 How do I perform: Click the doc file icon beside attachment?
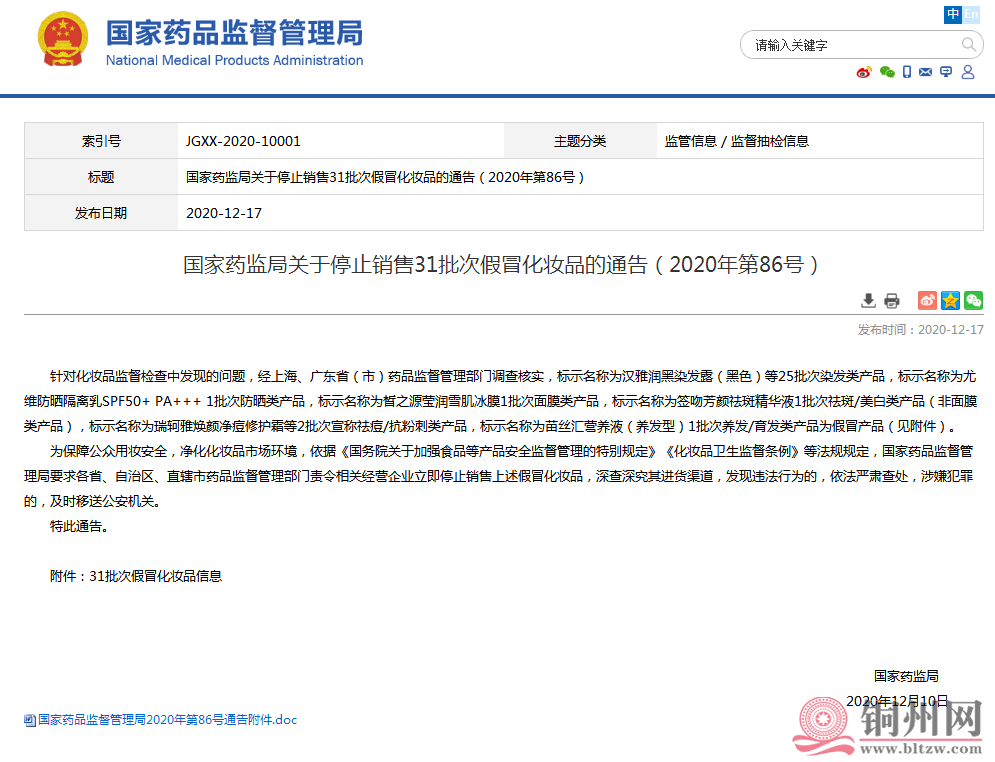click(x=29, y=720)
